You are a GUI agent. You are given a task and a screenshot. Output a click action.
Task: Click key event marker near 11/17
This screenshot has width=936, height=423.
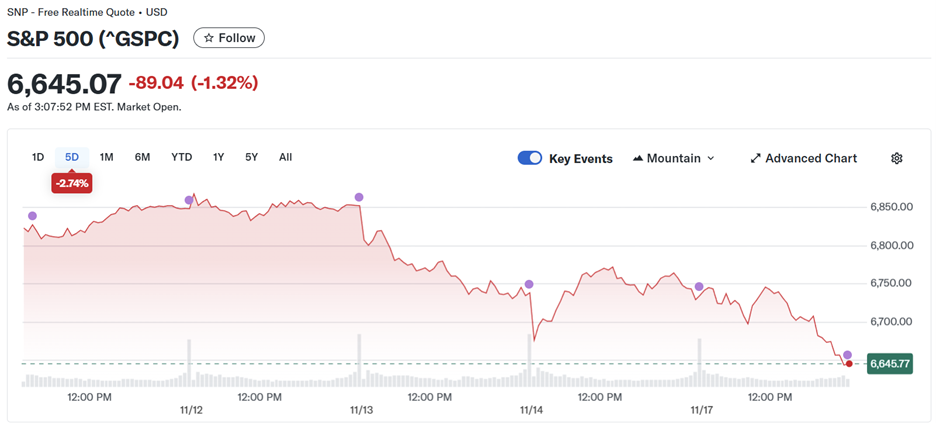pos(699,287)
